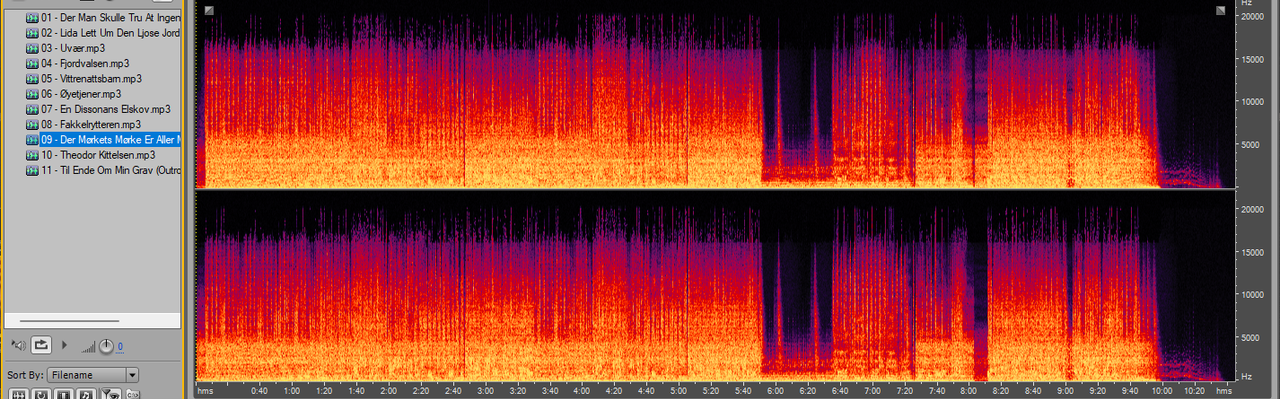This screenshot has height=399, width=1280.
Task: Click the 10:20 mark on time ruler
Action: coord(1194,391)
